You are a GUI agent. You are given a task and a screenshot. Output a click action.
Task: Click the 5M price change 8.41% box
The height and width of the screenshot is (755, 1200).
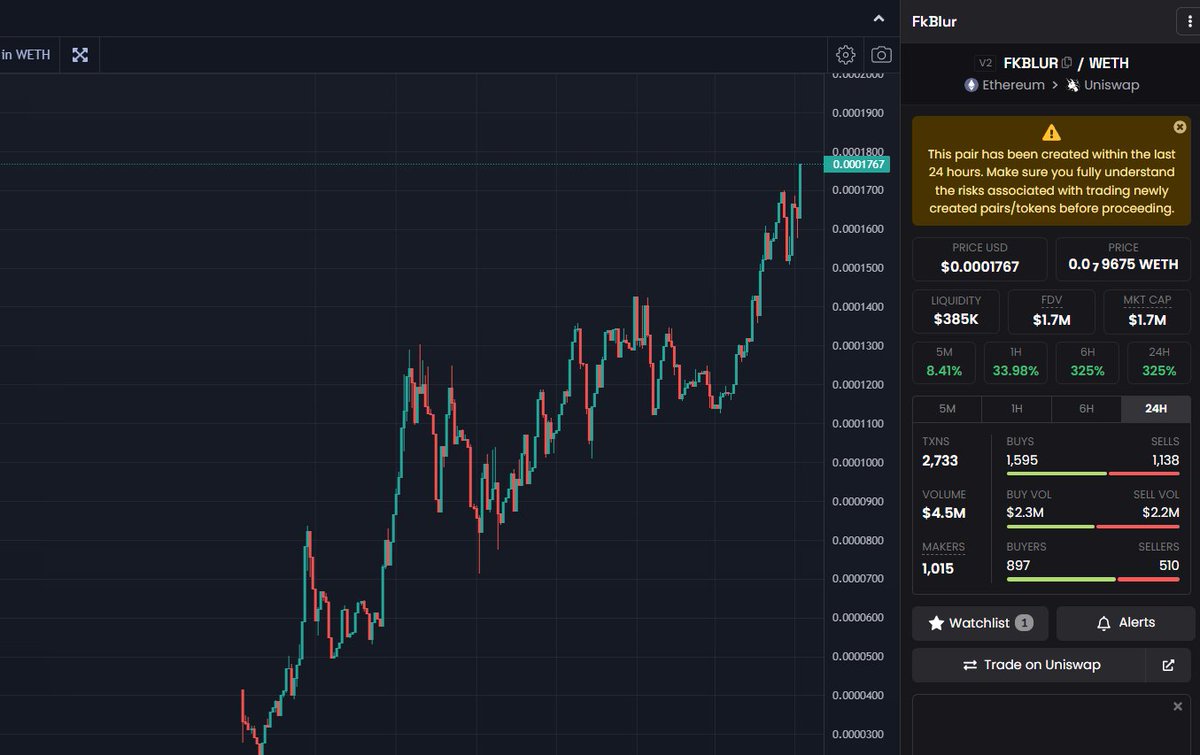click(944, 363)
